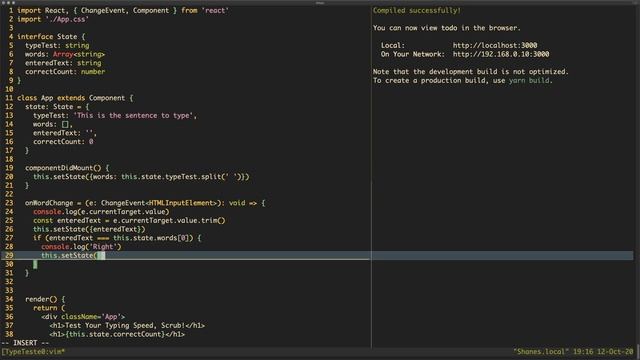640x360 pixels.
Task: Click 'class App extends Component' line
Action: point(75,98)
